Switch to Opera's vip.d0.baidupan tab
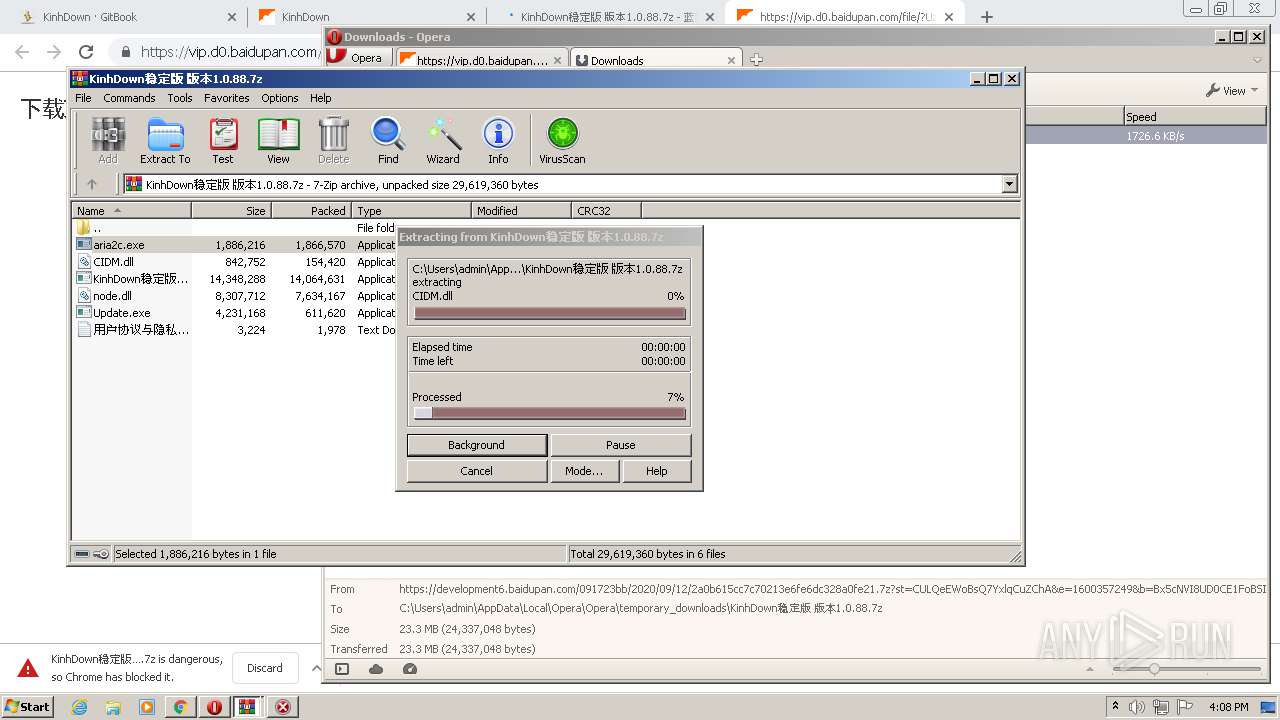The height and width of the screenshot is (720, 1280). [x=483, y=59]
